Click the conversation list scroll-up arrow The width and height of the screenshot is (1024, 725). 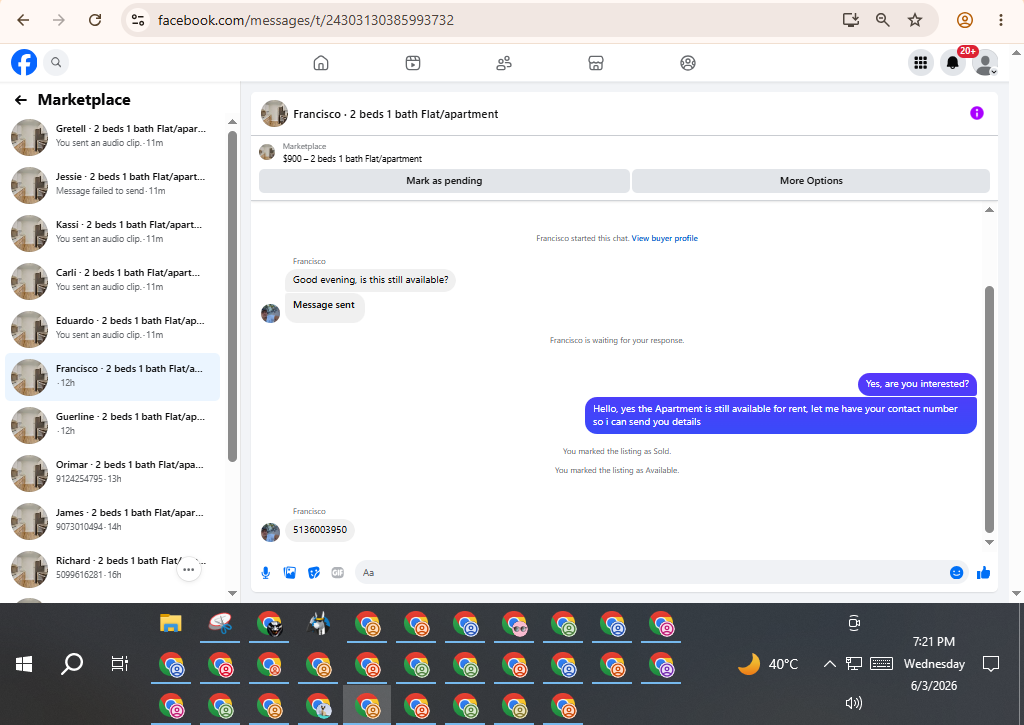[x=232, y=121]
